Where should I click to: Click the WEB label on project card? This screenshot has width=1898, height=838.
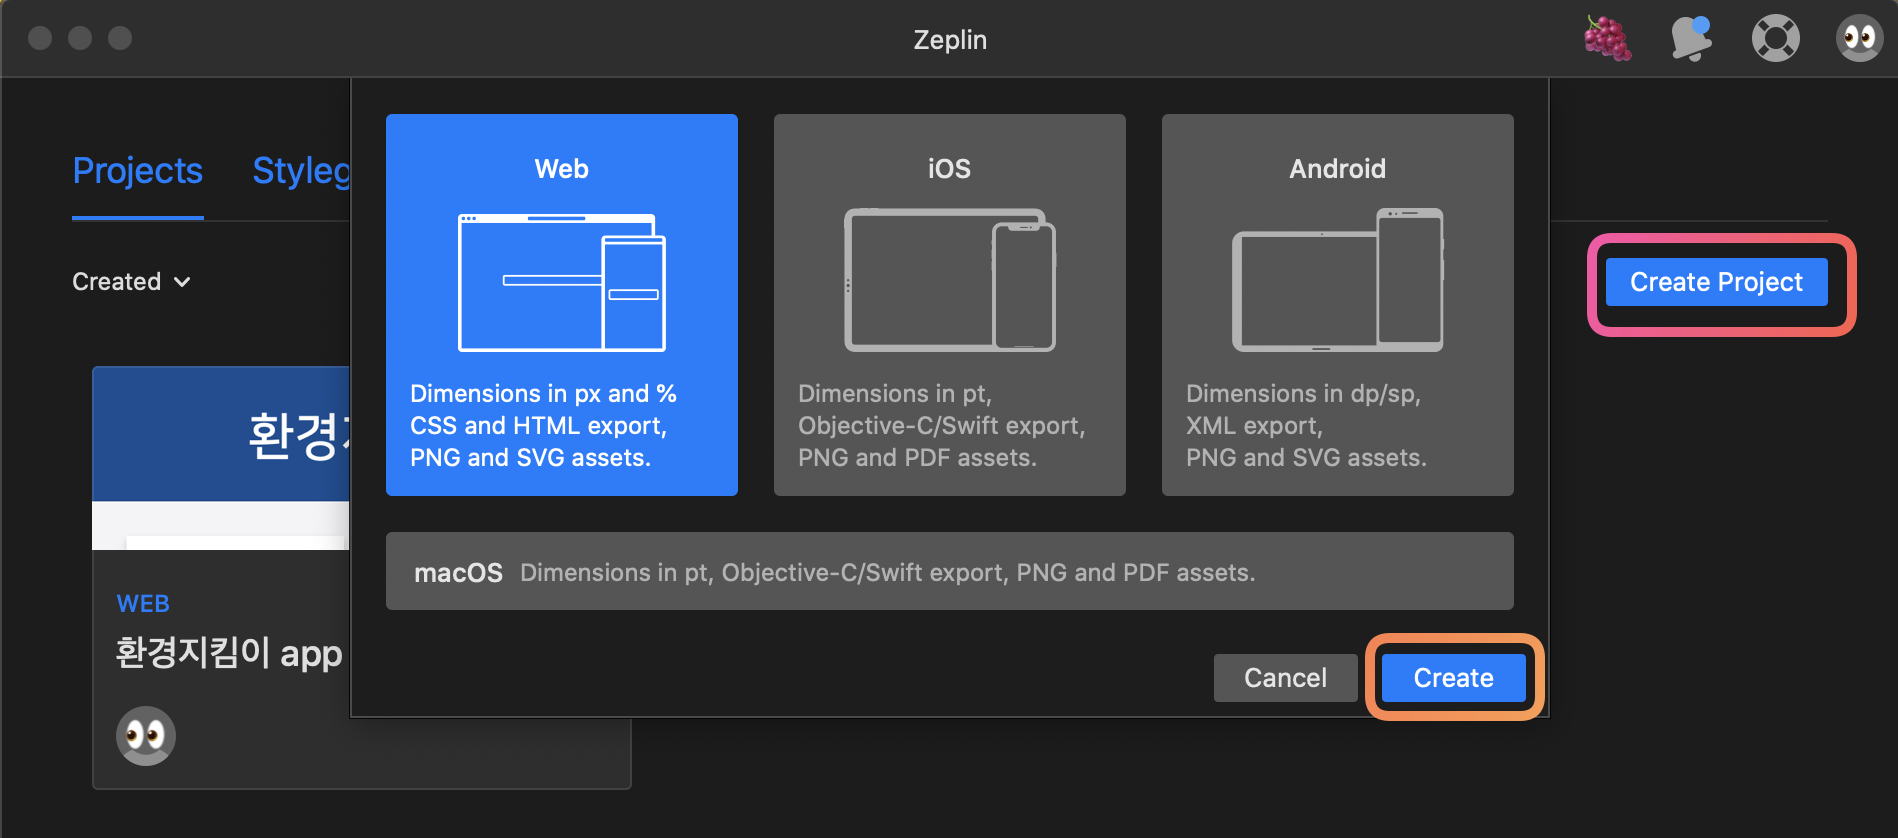(x=143, y=604)
